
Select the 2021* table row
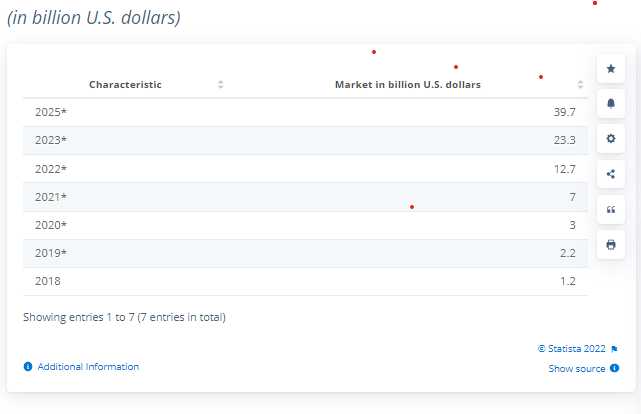pyautogui.click(x=305, y=197)
